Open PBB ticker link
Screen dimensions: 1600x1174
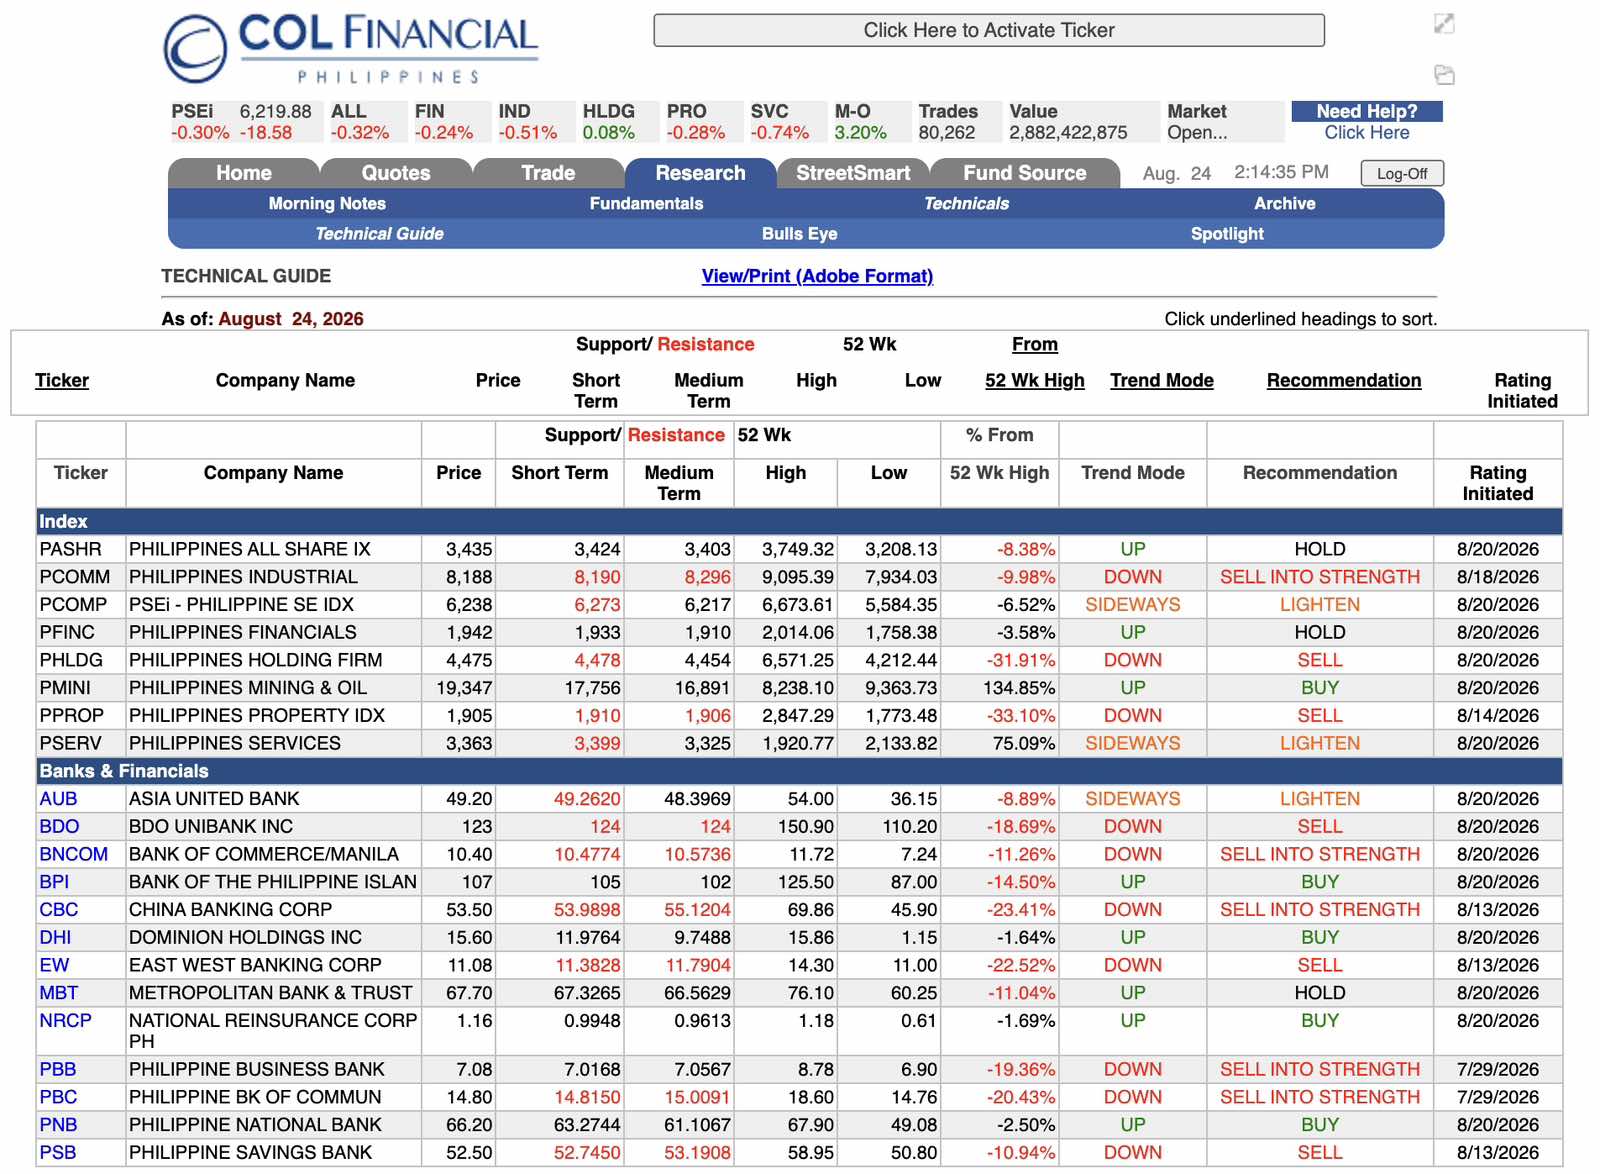coord(58,1069)
